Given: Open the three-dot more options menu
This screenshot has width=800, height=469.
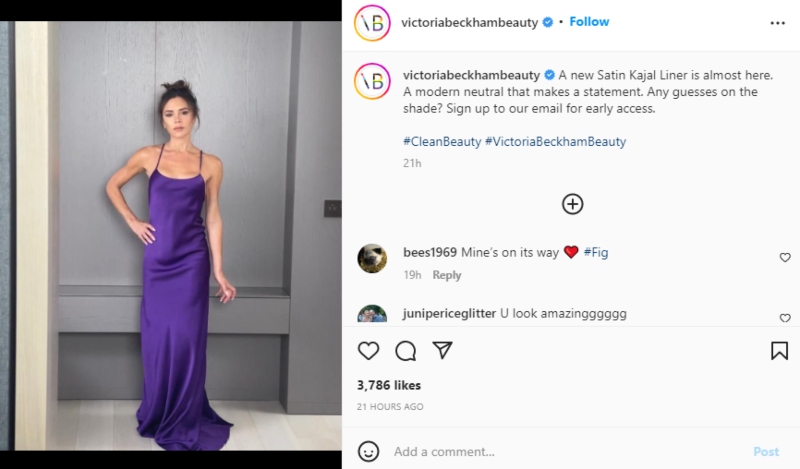Looking at the screenshot, I should pyautogui.click(x=778, y=22).
